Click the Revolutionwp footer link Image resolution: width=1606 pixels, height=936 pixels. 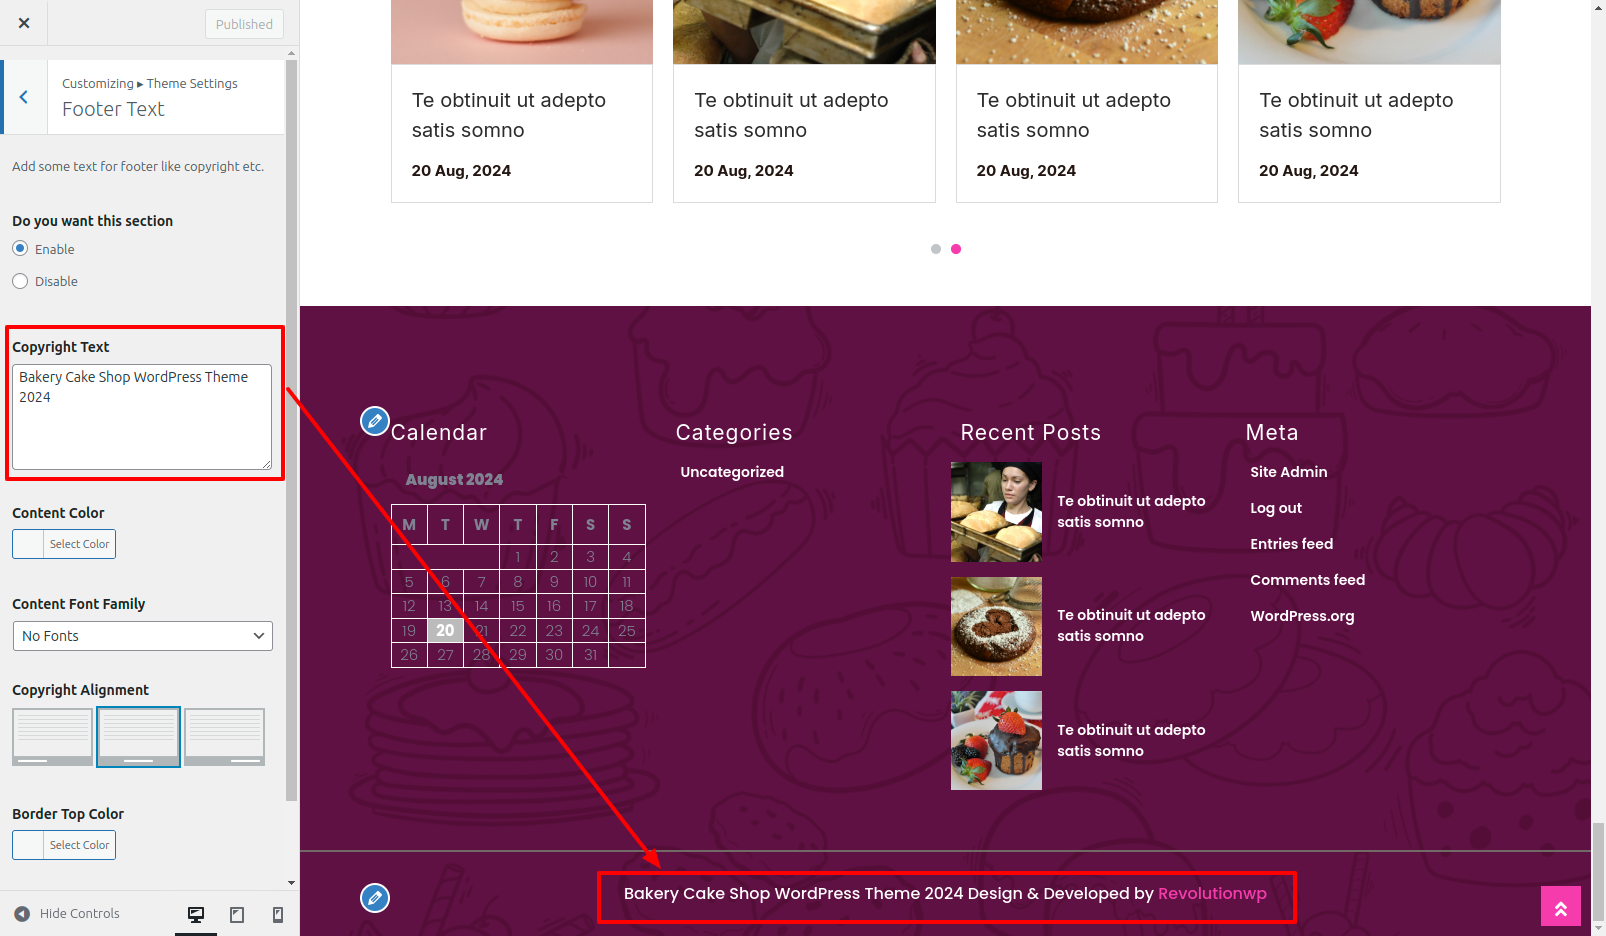pos(1212,893)
